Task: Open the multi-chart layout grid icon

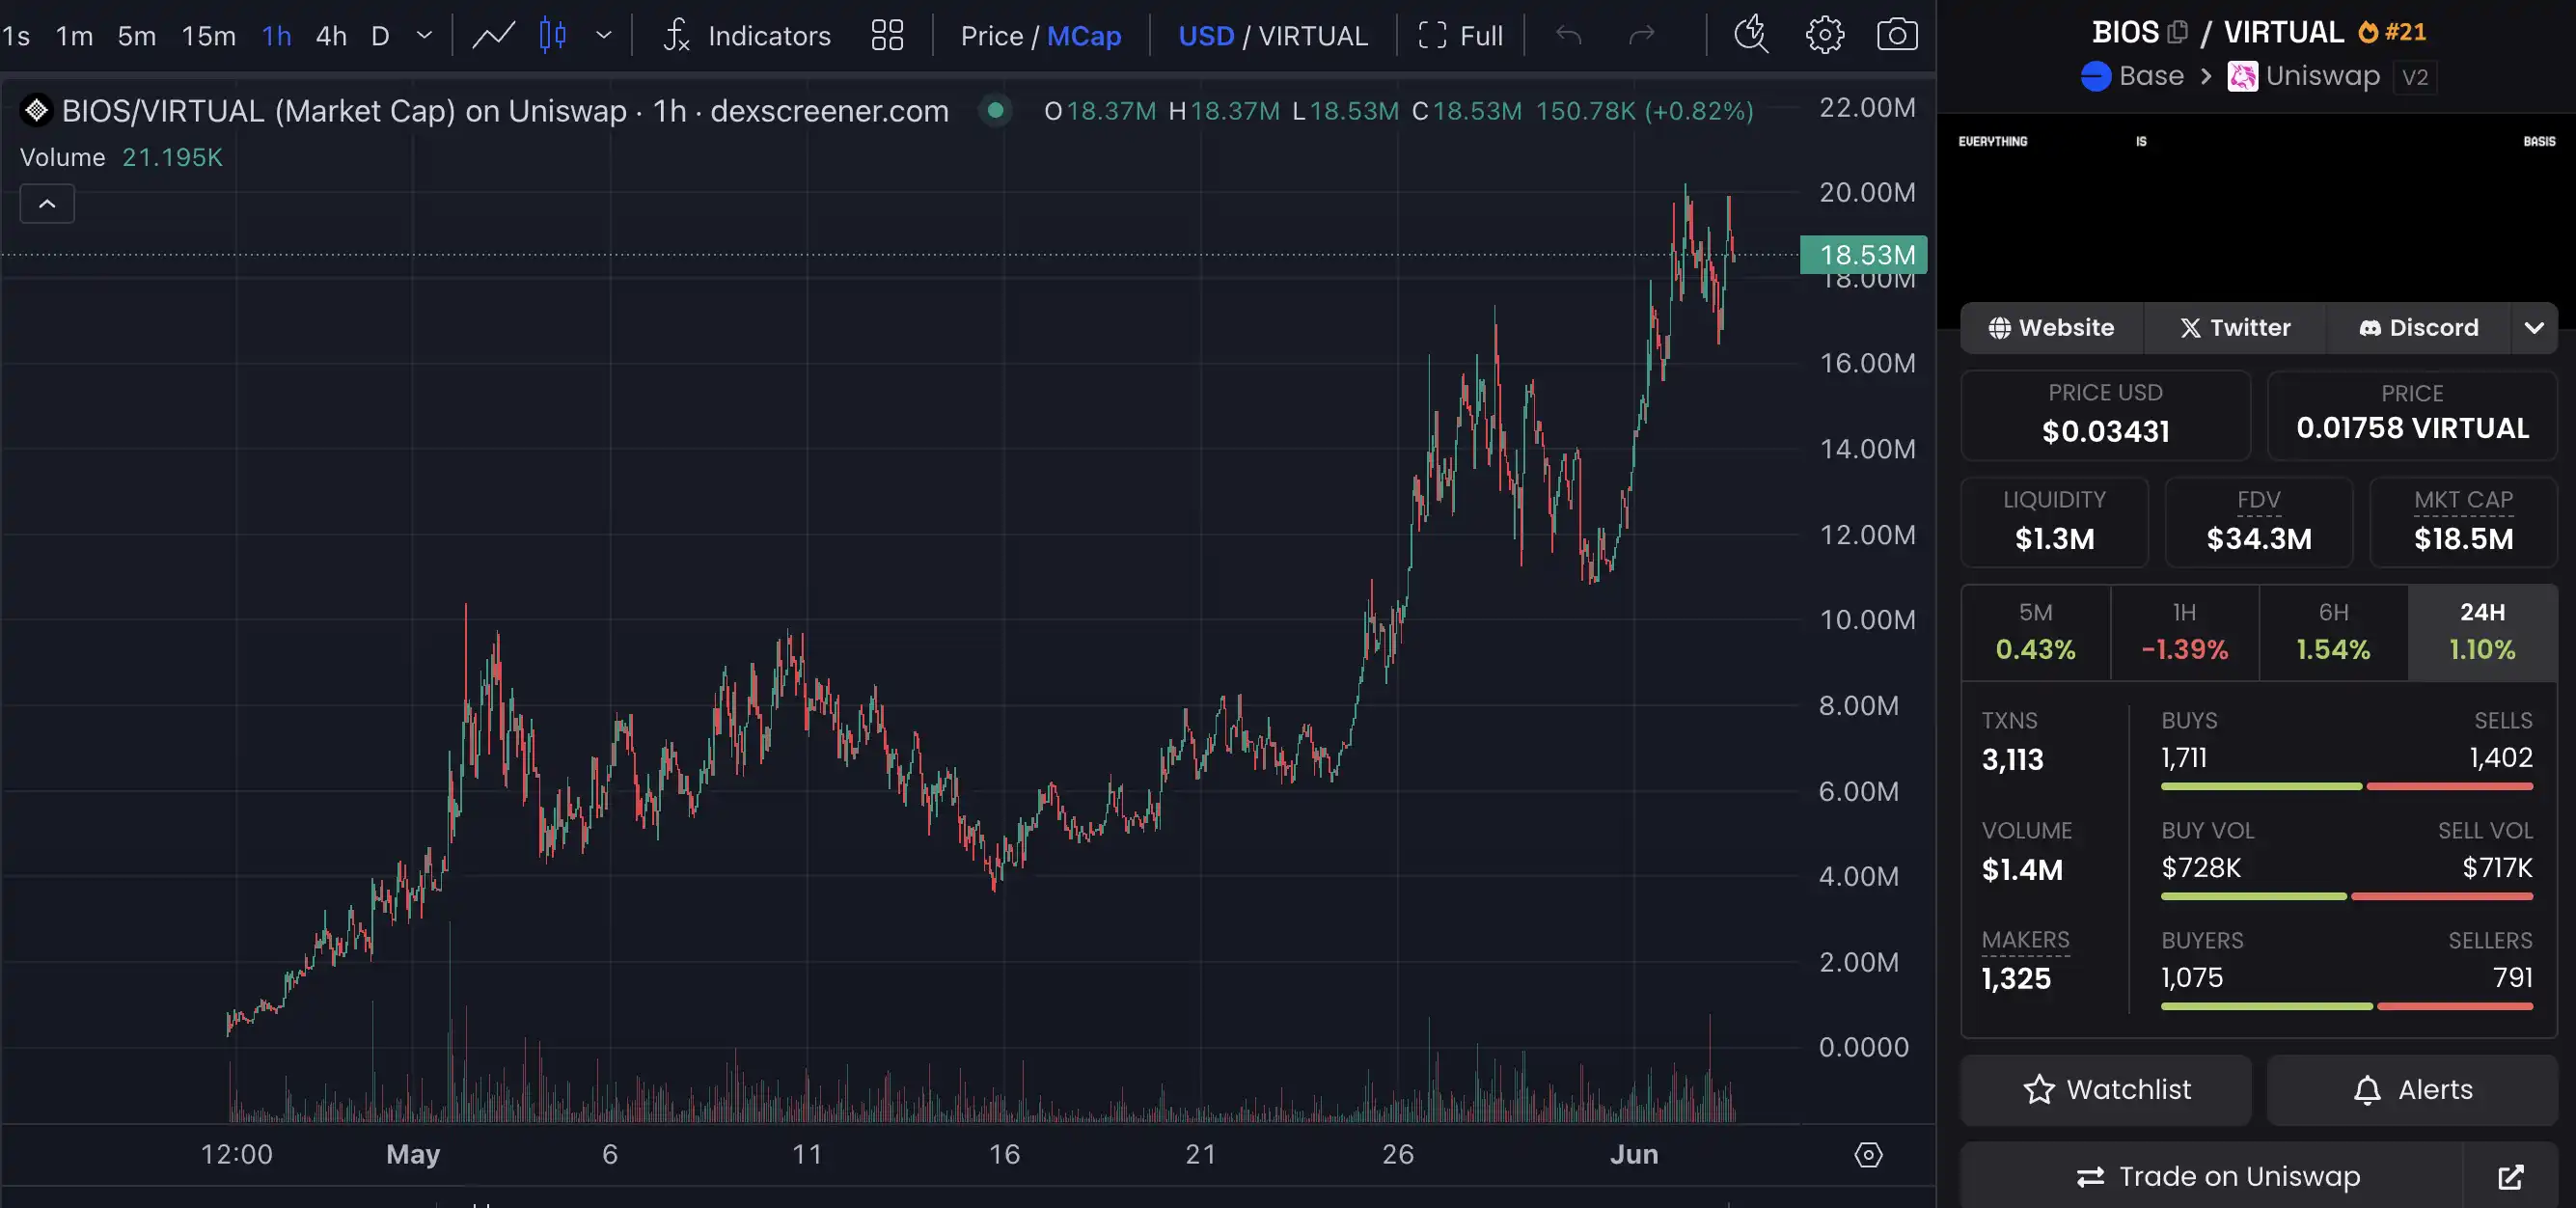Action: 887,36
